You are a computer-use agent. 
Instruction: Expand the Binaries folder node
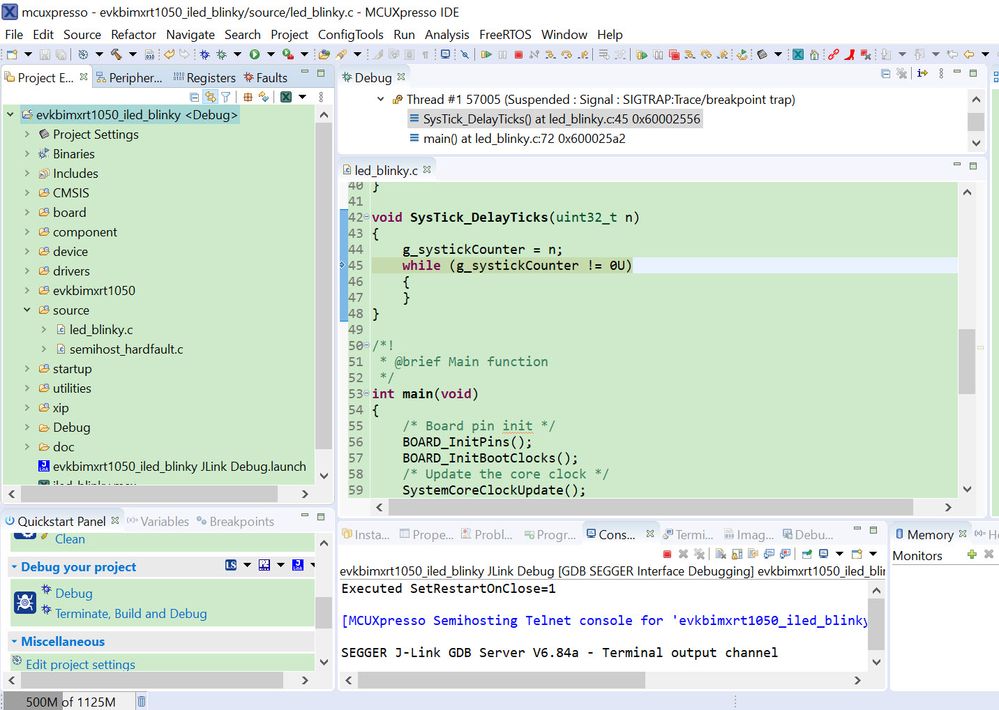pyautogui.click(x=27, y=154)
